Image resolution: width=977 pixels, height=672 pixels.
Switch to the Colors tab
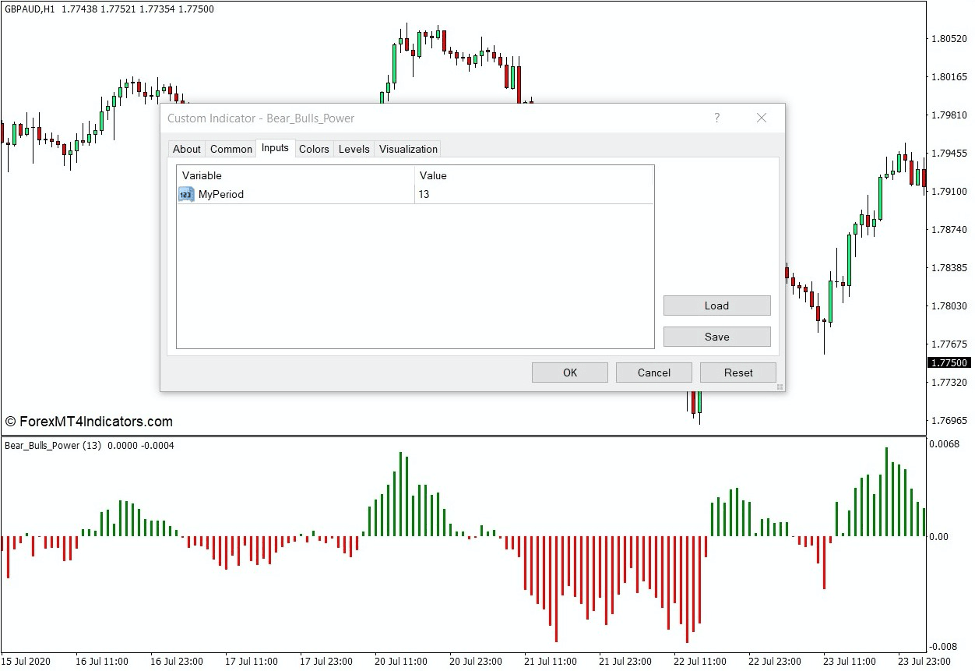coord(313,148)
